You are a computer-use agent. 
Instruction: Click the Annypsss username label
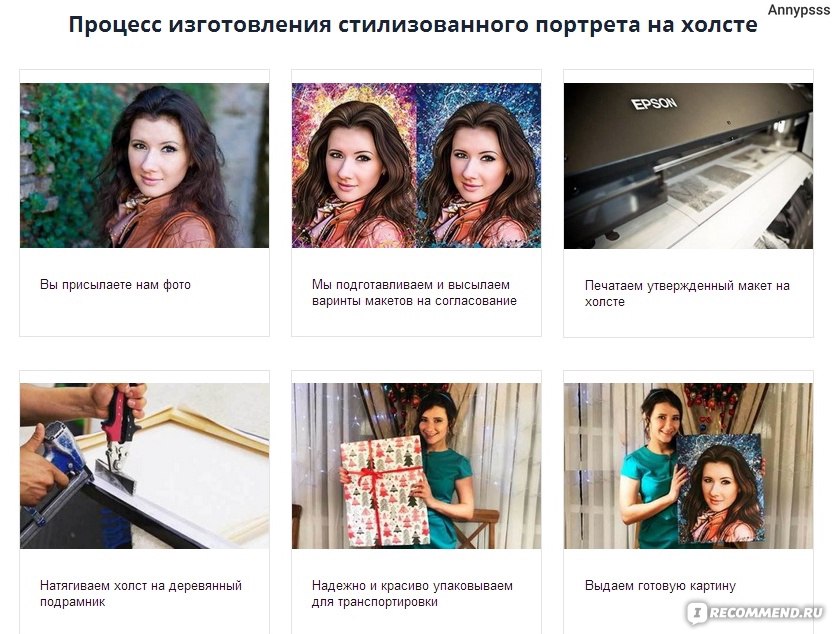(799, 10)
